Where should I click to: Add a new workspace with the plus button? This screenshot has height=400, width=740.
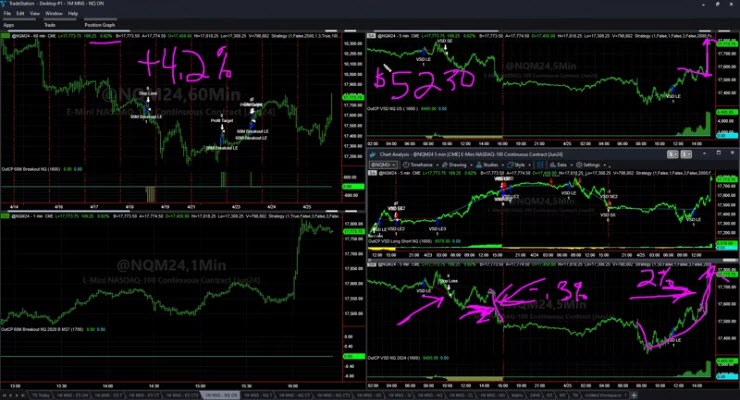pyautogui.click(x=635, y=395)
